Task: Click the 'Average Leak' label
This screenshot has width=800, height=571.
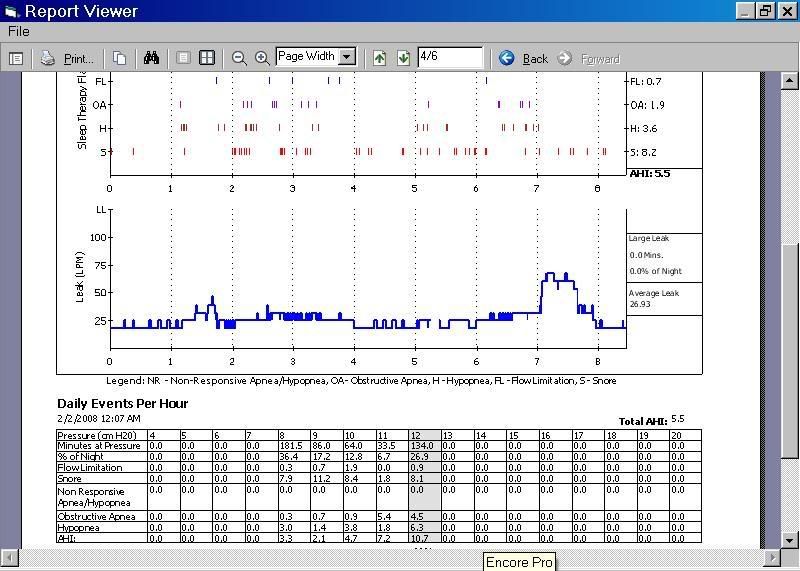Action: (x=654, y=293)
